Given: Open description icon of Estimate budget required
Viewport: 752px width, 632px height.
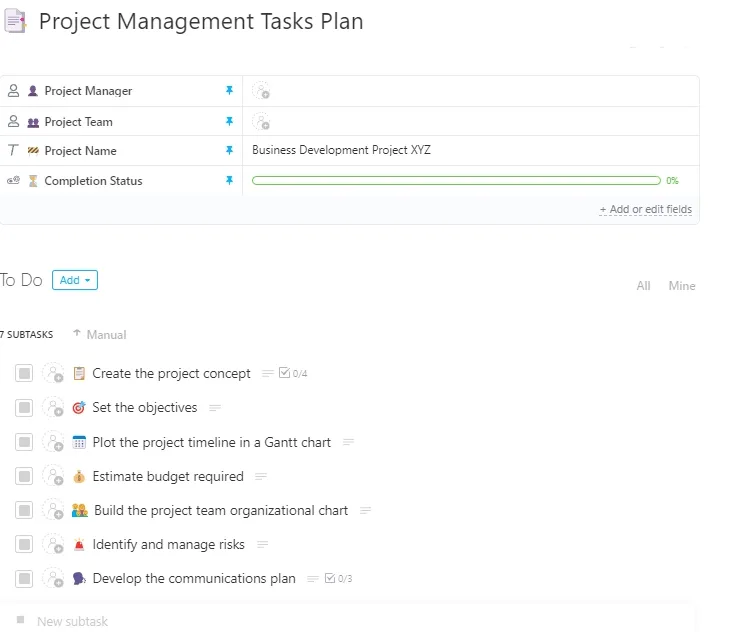Looking at the screenshot, I should tap(261, 476).
